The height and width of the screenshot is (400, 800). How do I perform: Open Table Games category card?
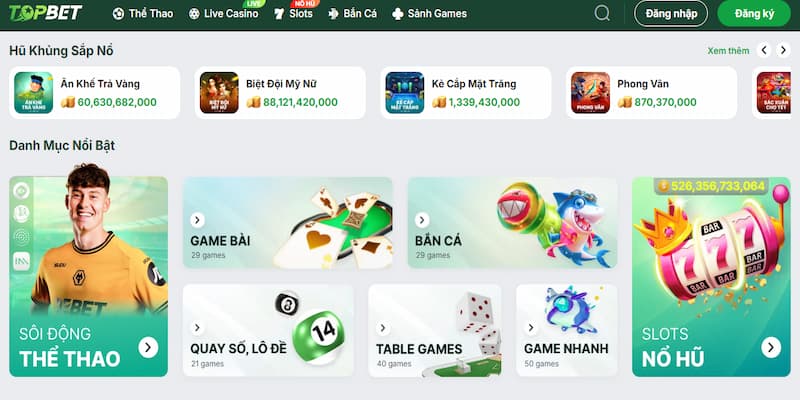[435, 331]
